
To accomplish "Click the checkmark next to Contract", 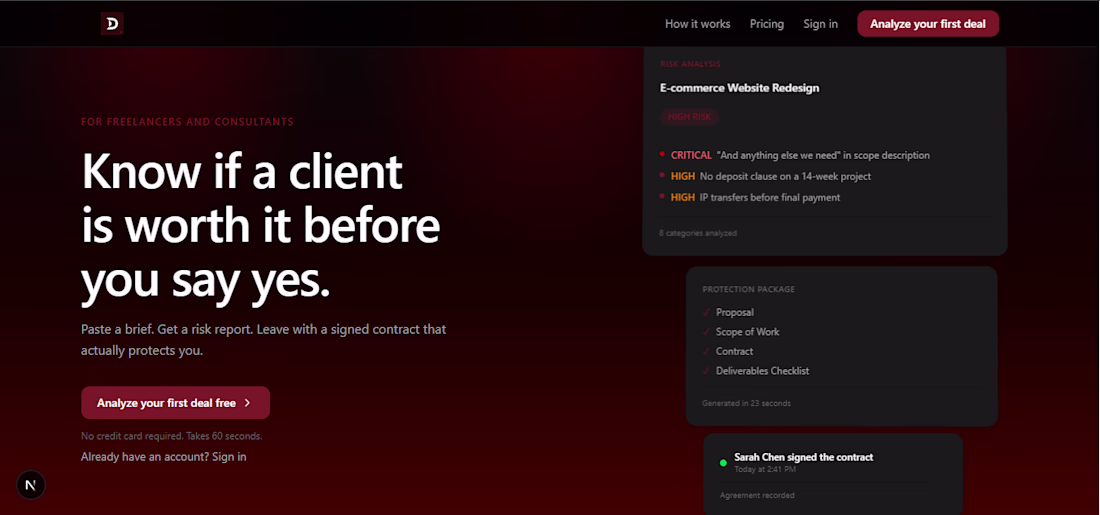I will click(x=706, y=352).
